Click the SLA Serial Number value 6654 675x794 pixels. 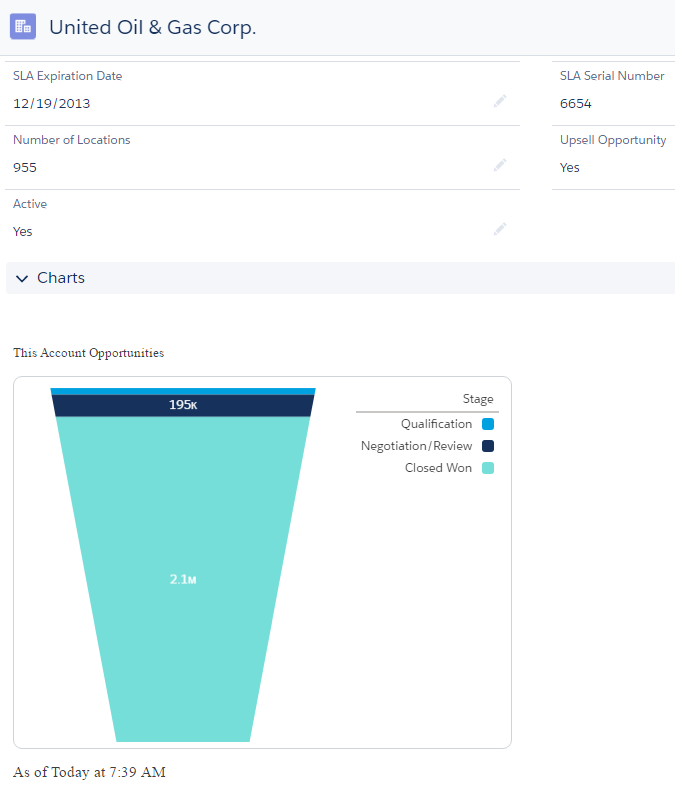tap(575, 103)
